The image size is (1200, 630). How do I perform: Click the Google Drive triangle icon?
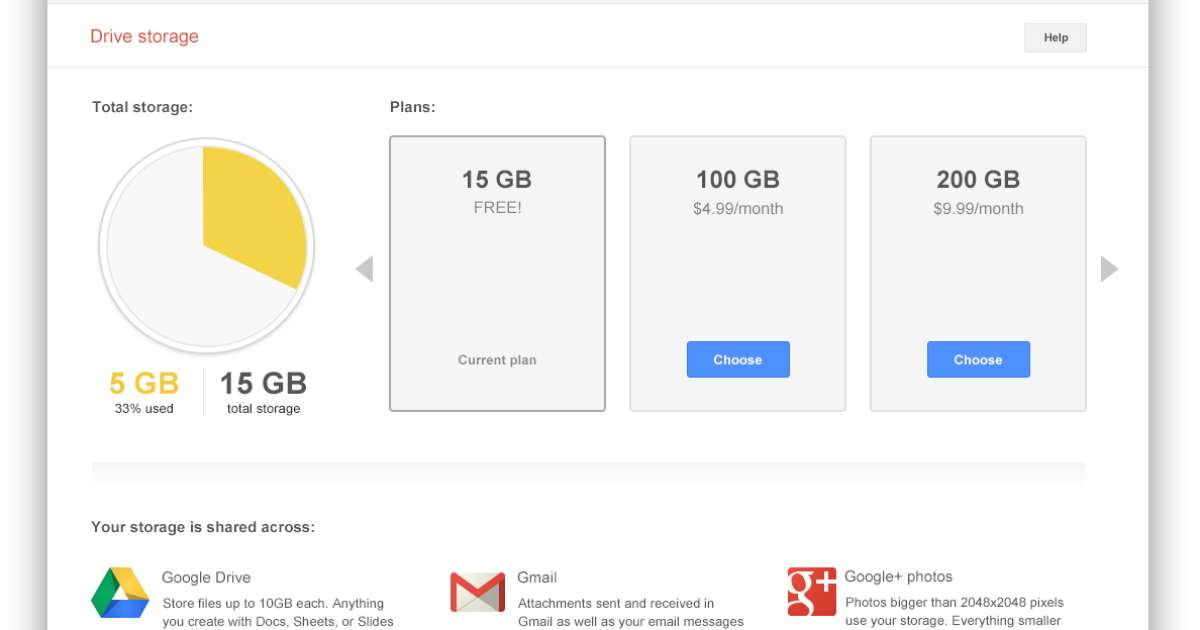coord(120,593)
